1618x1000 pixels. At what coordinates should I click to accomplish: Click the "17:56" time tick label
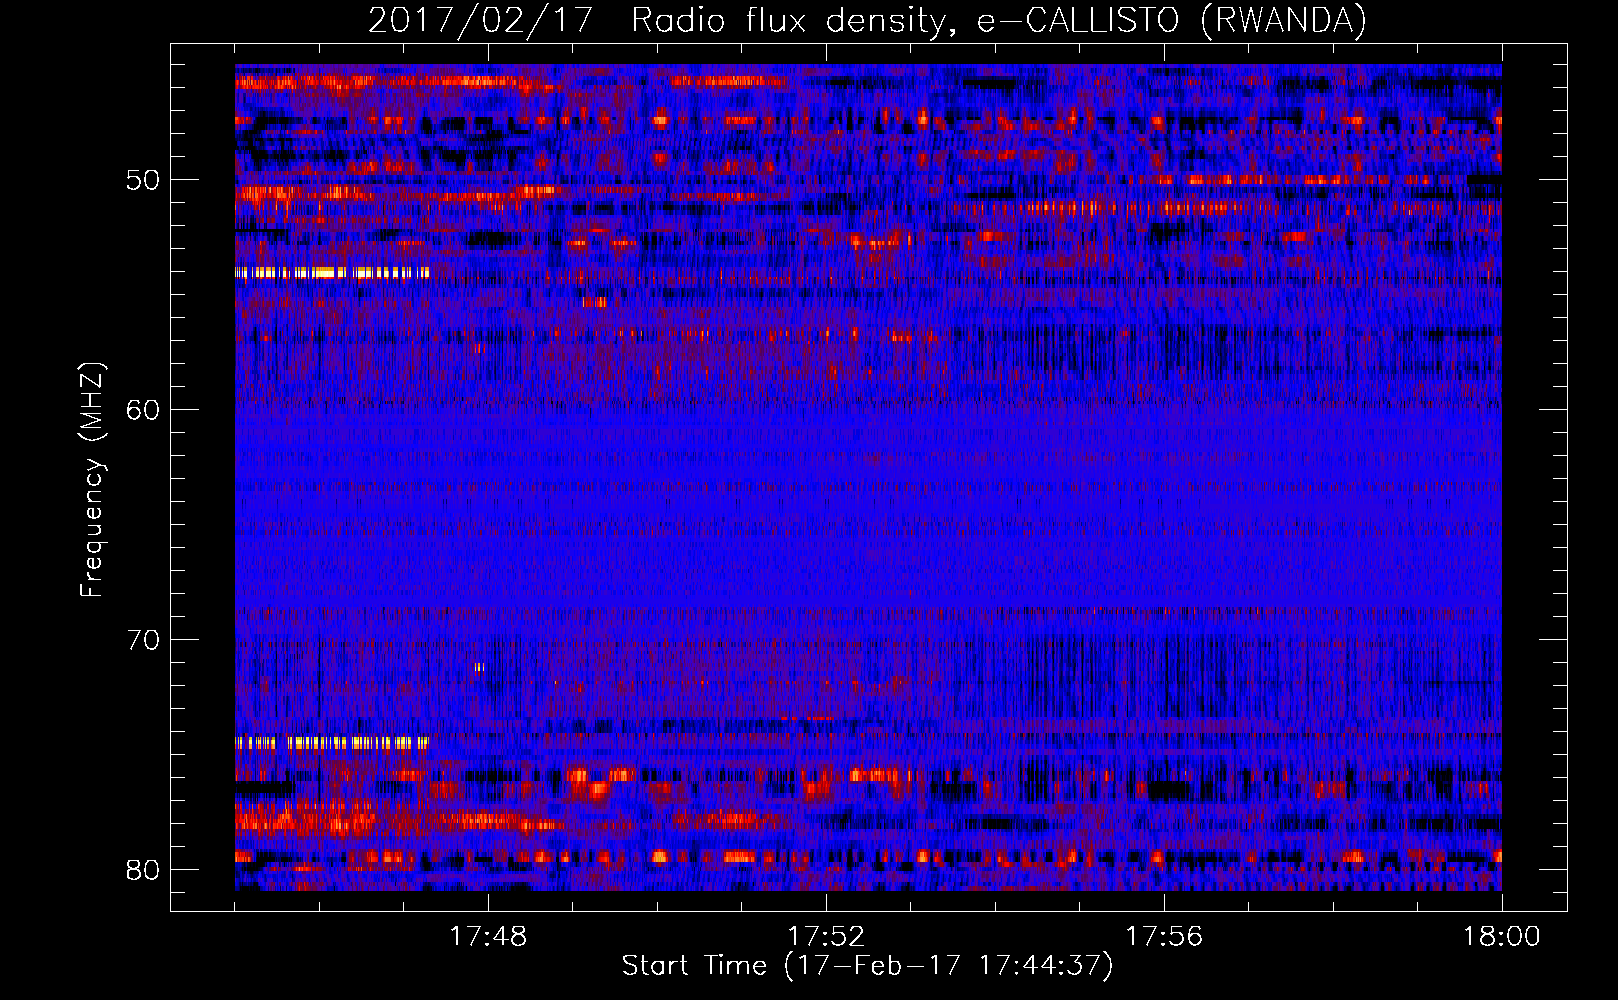(1164, 937)
